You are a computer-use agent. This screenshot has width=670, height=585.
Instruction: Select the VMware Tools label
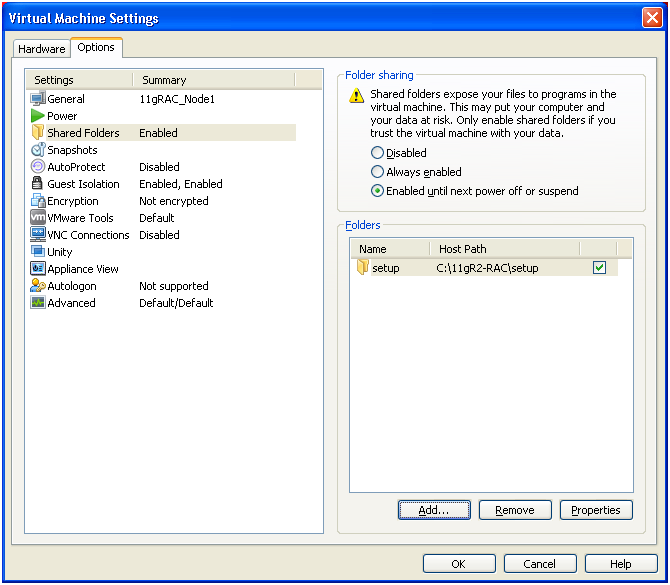[80, 218]
